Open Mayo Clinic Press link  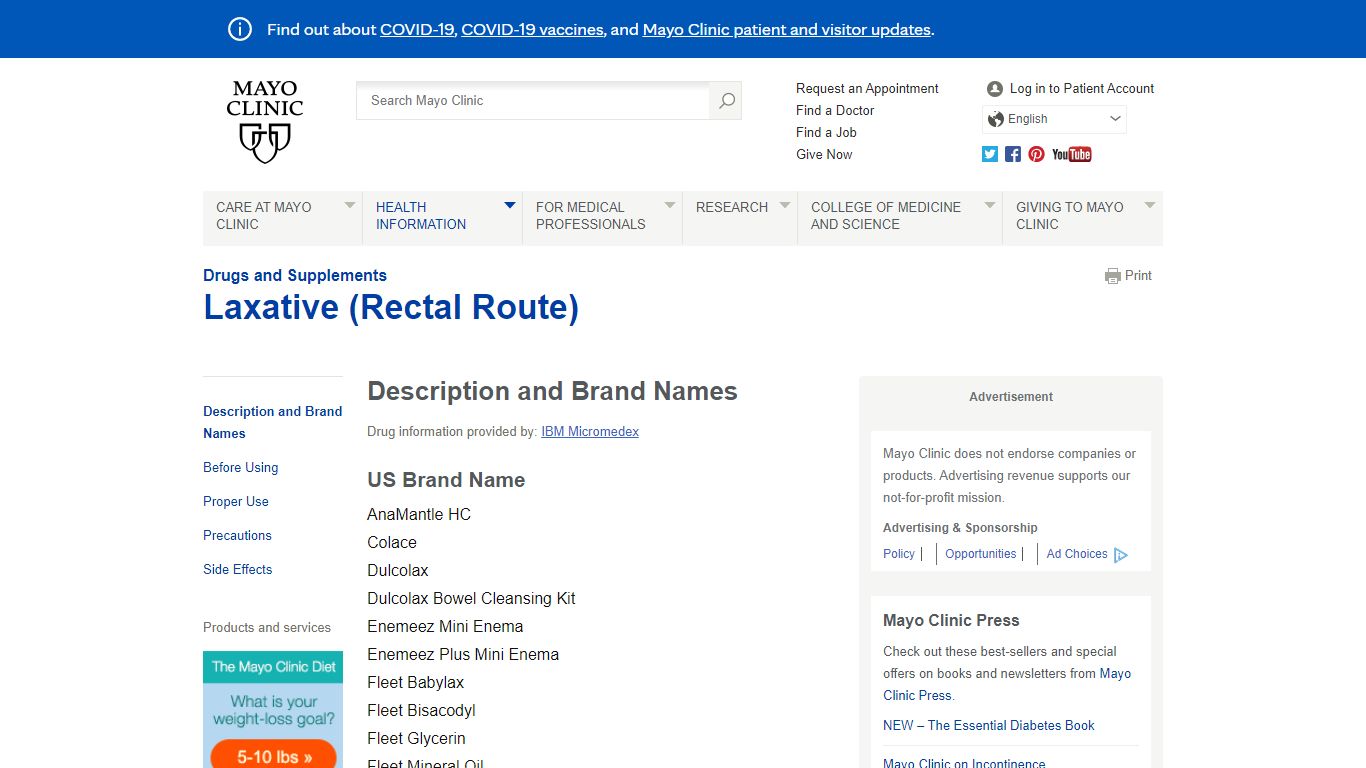(x=1007, y=685)
